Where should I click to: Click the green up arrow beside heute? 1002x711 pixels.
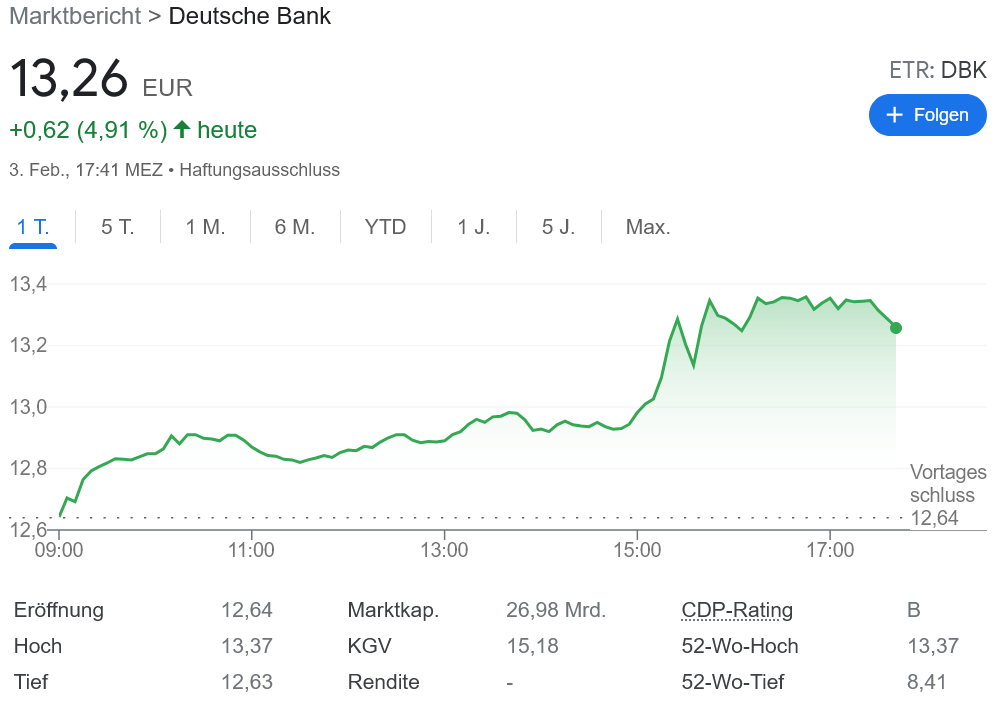pos(182,129)
